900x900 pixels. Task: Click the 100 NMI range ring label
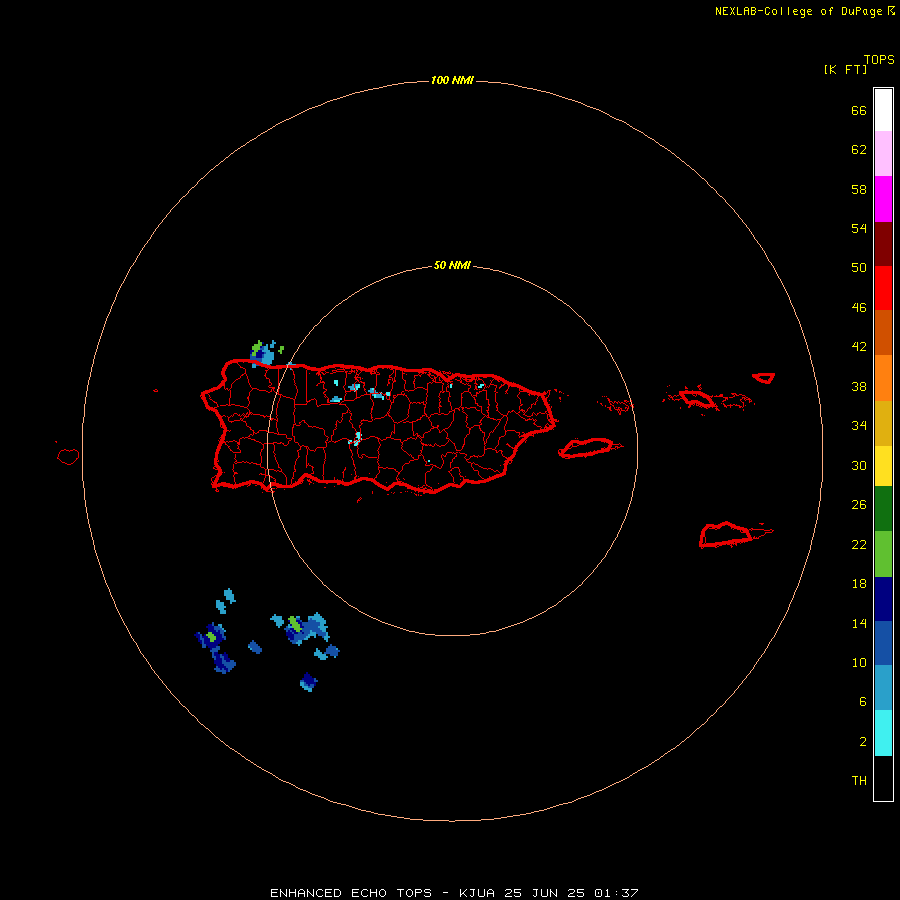click(x=452, y=80)
